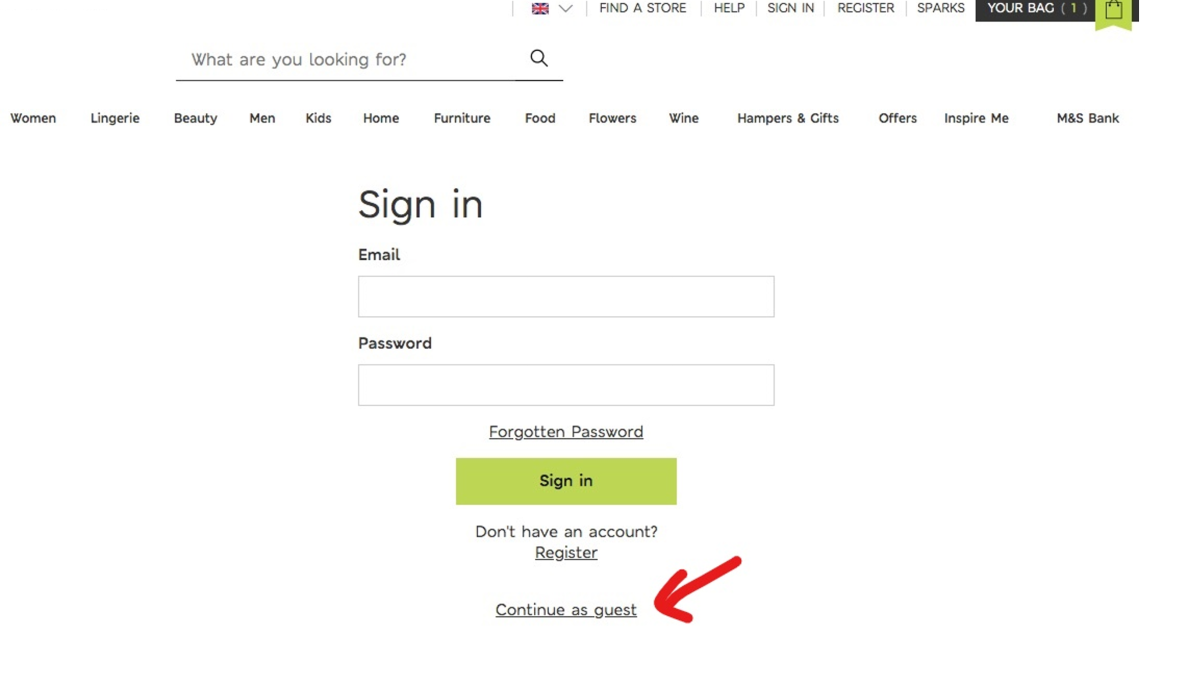Expand the country selector chevron
The width and height of the screenshot is (1200, 687).
click(565, 8)
